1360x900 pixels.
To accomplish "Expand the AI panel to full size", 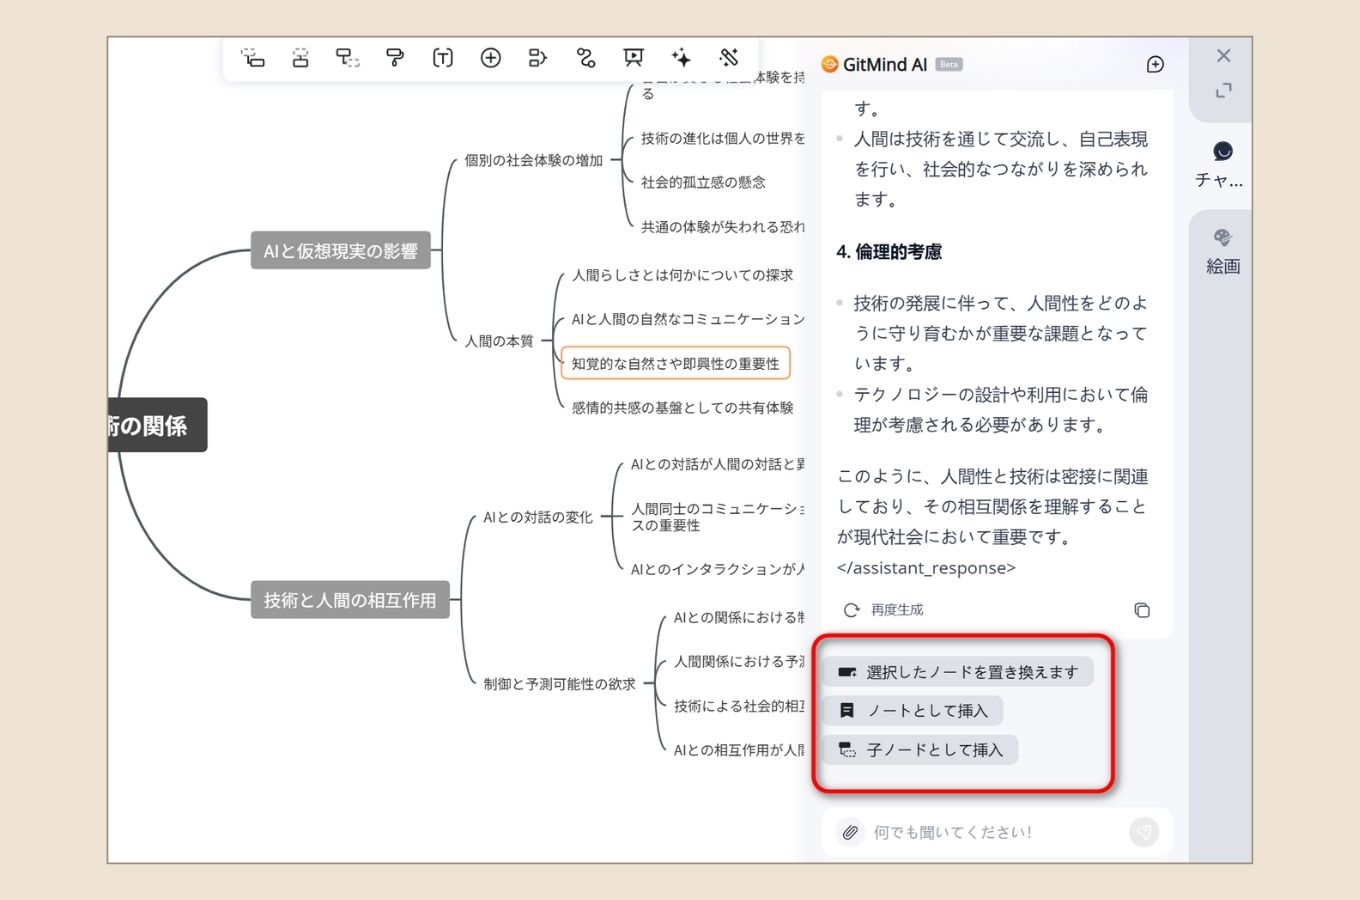I will click(x=1223, y=91).
